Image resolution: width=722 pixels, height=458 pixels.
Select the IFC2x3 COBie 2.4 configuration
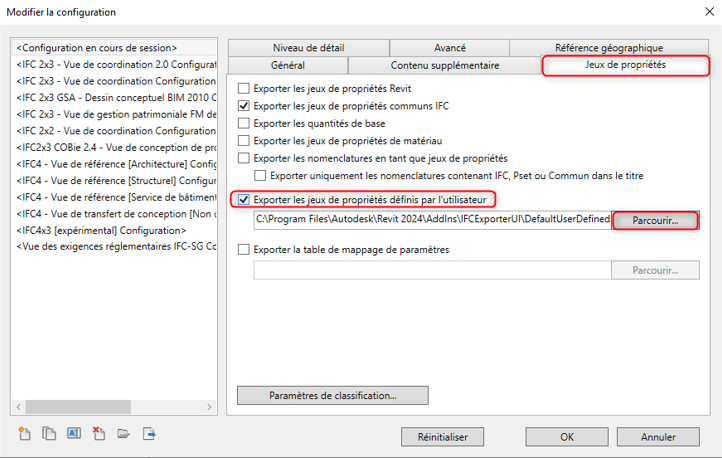tap(116, 147)
